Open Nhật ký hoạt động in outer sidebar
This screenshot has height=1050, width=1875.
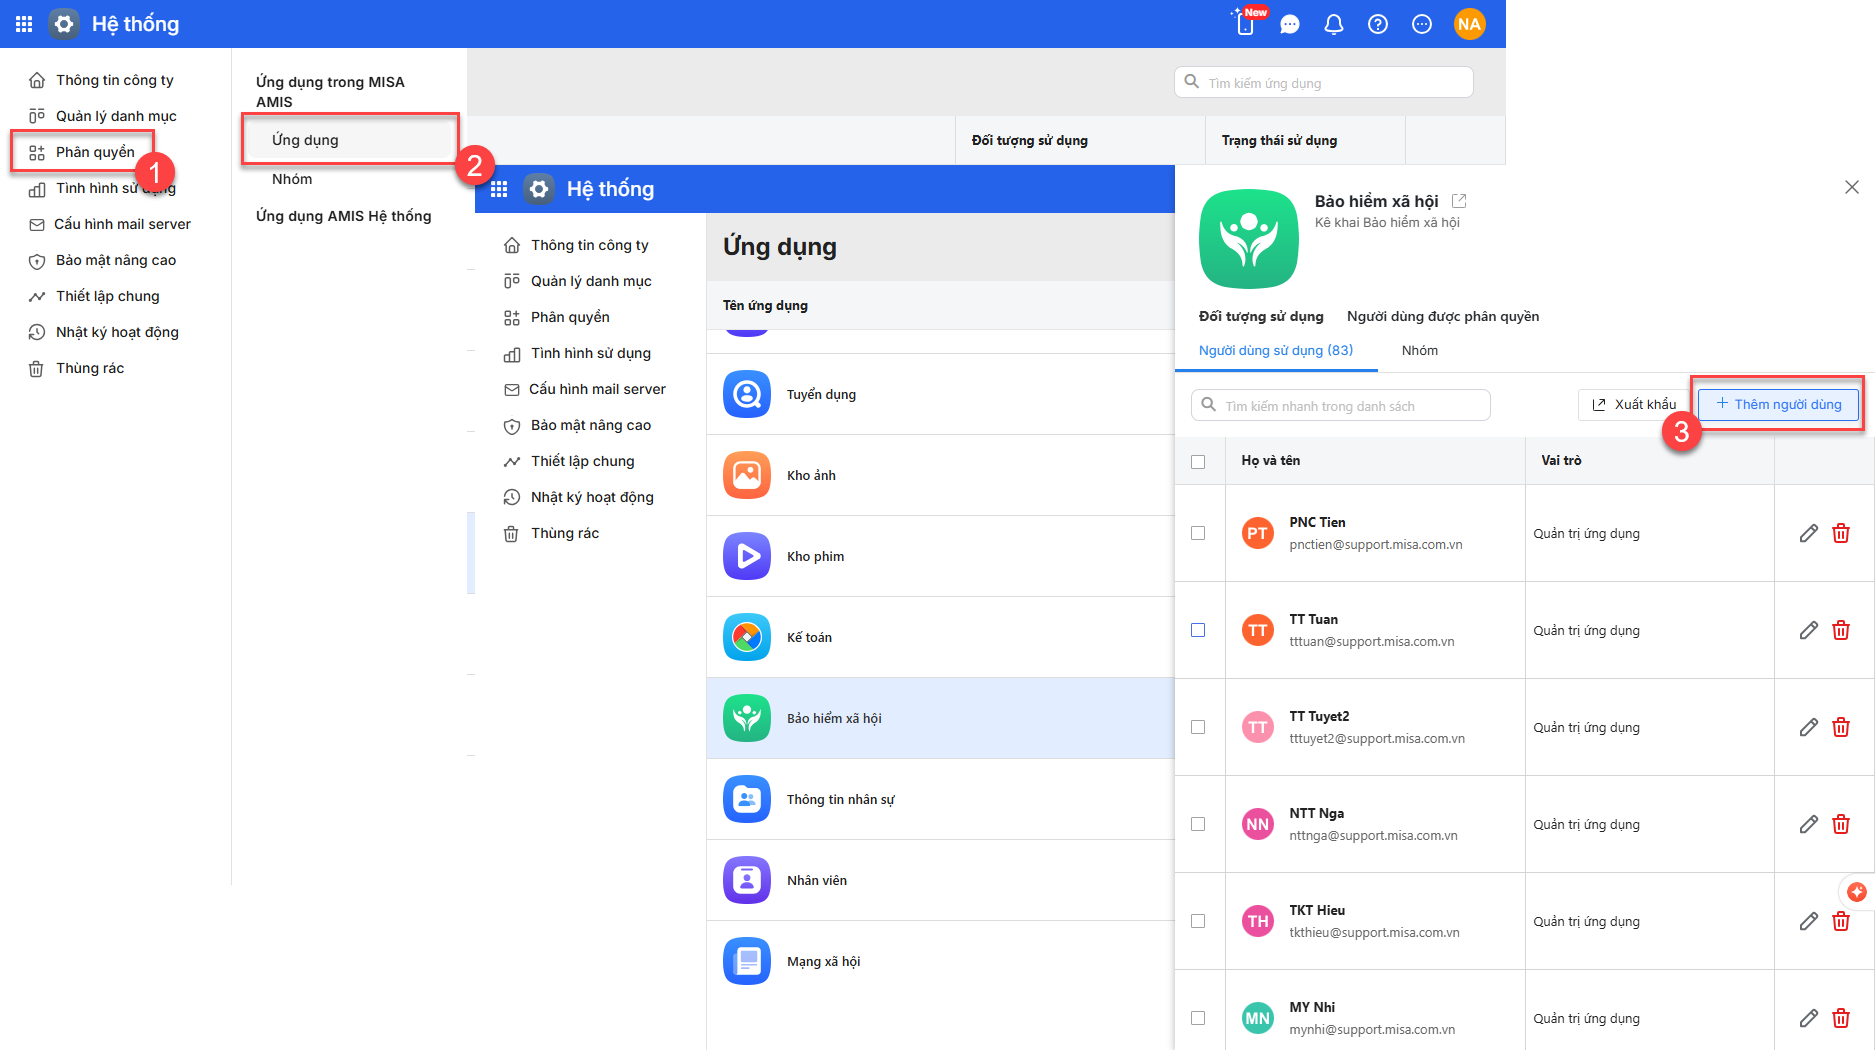117,332
